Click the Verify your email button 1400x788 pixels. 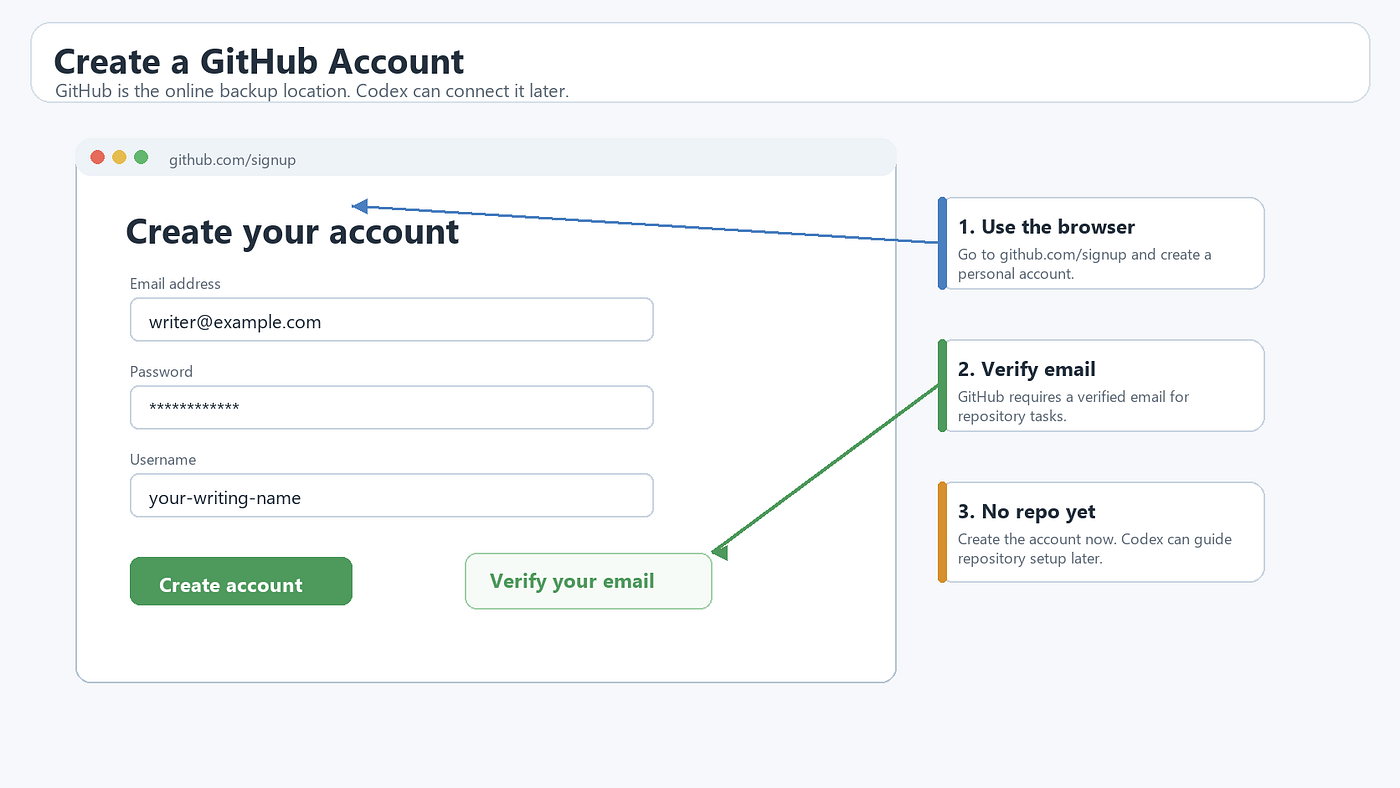[588, 581]
